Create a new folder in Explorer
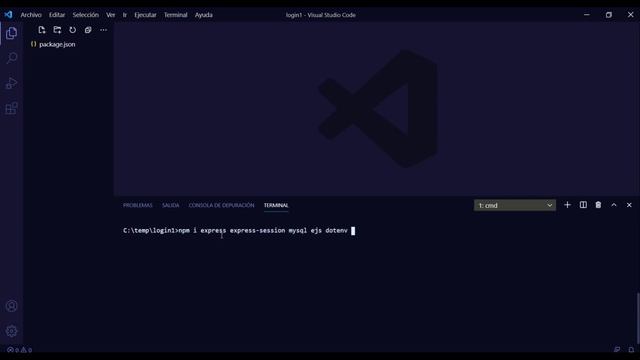640x360 pixels. click(x=57, y=30)
